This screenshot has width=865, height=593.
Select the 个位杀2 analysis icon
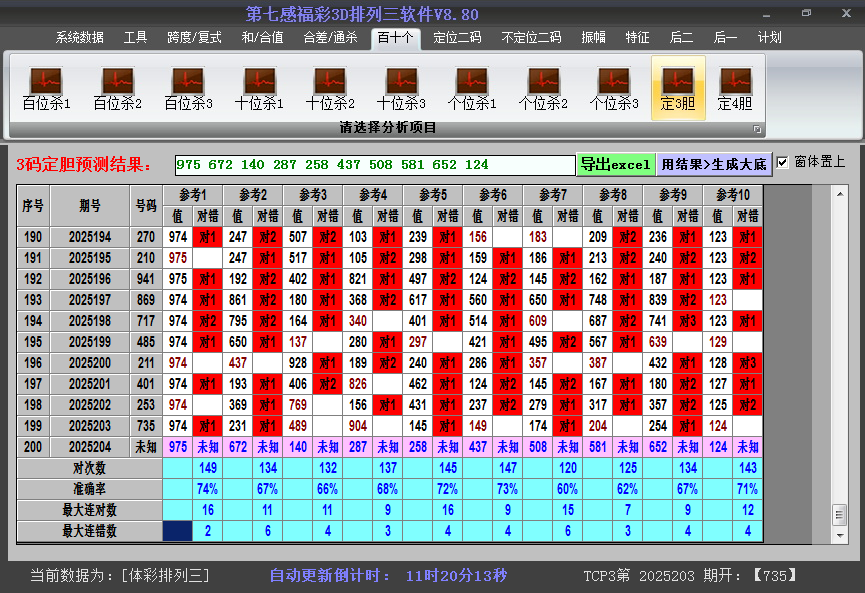[543, 88]
